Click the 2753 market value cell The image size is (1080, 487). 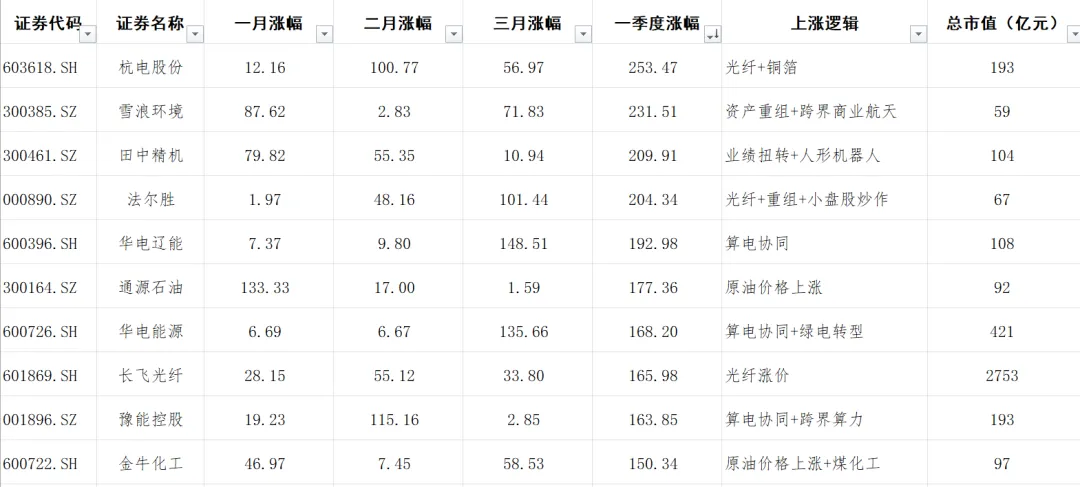click(x=1001, y=376)
